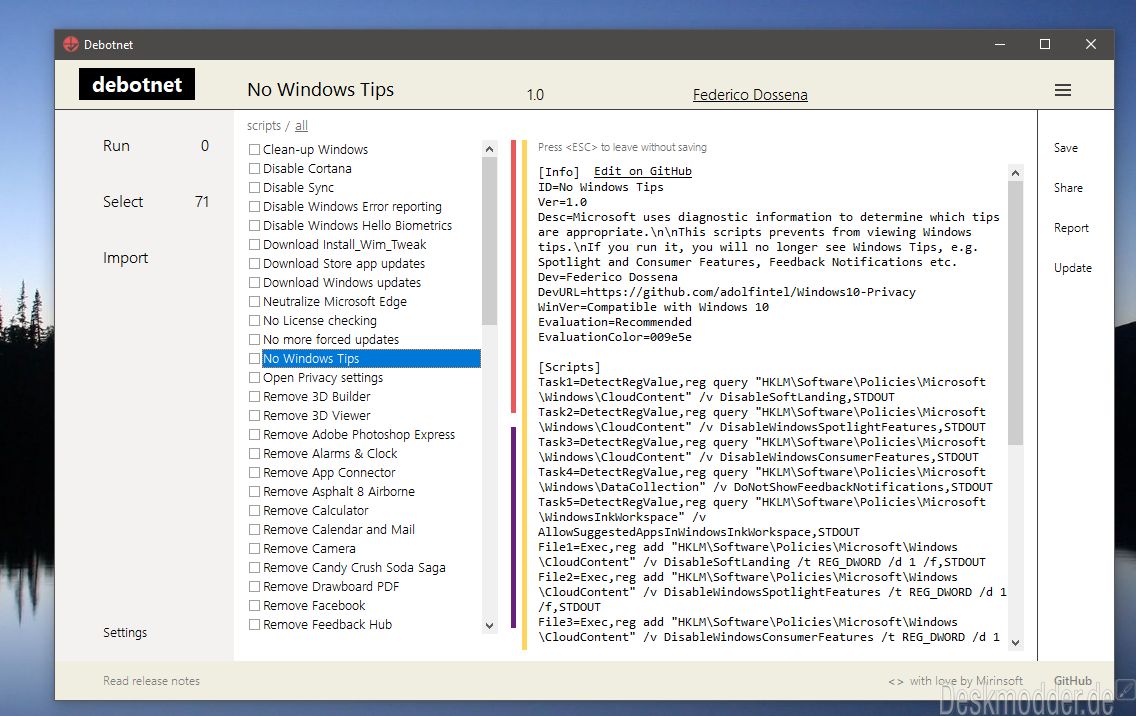Click Run in the left sidebar
The height and width of the screenshot is (716, 1136).
116,146
